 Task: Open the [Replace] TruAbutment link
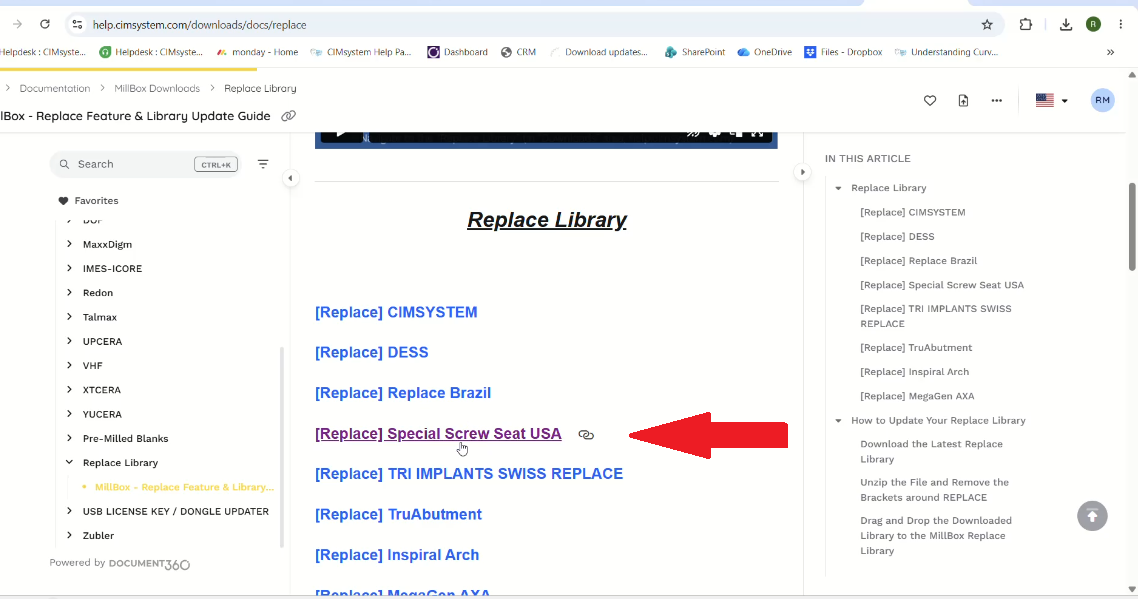[398, 514]
